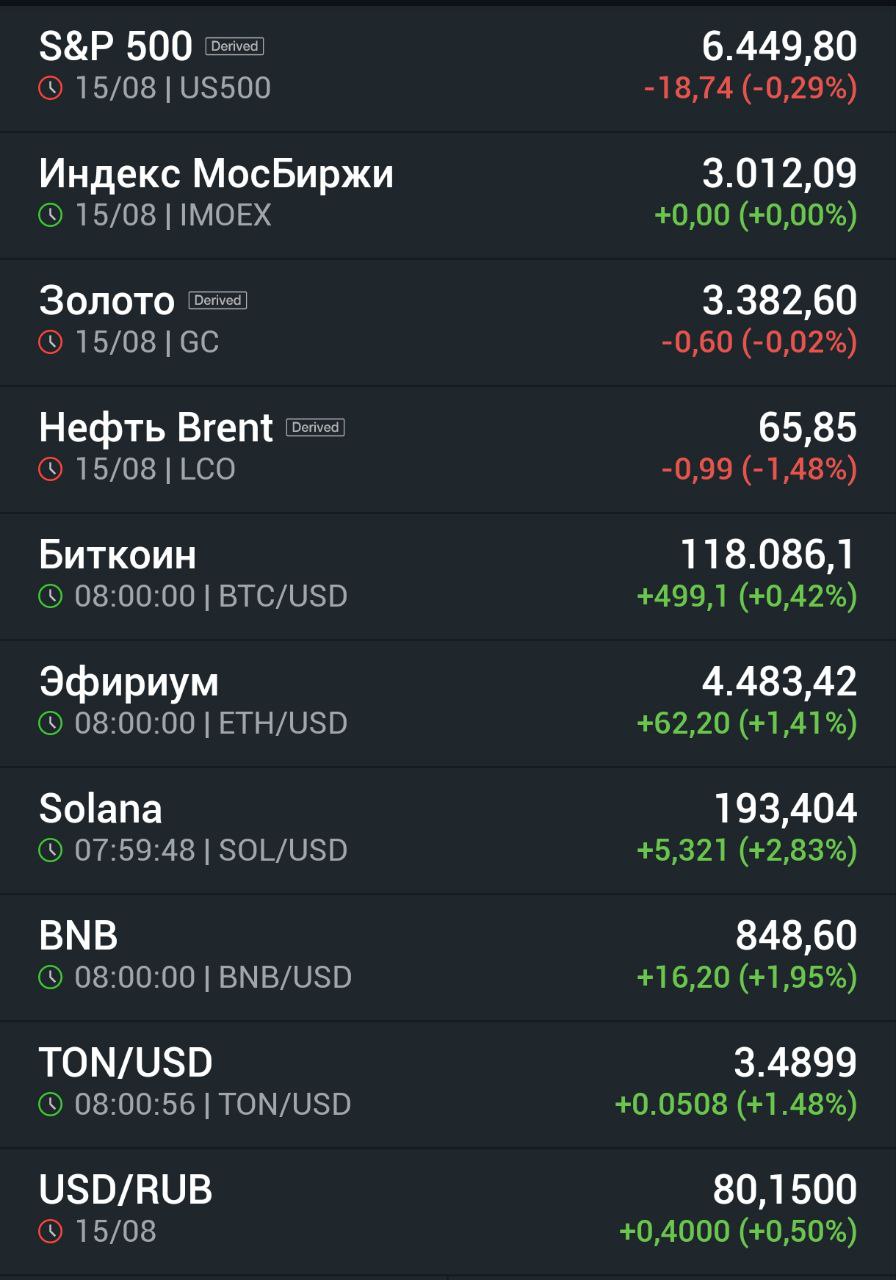Click the red clock icon under Нефть Brent
The height and width of the screenshot is (1280, 896).
pos(50,469)
